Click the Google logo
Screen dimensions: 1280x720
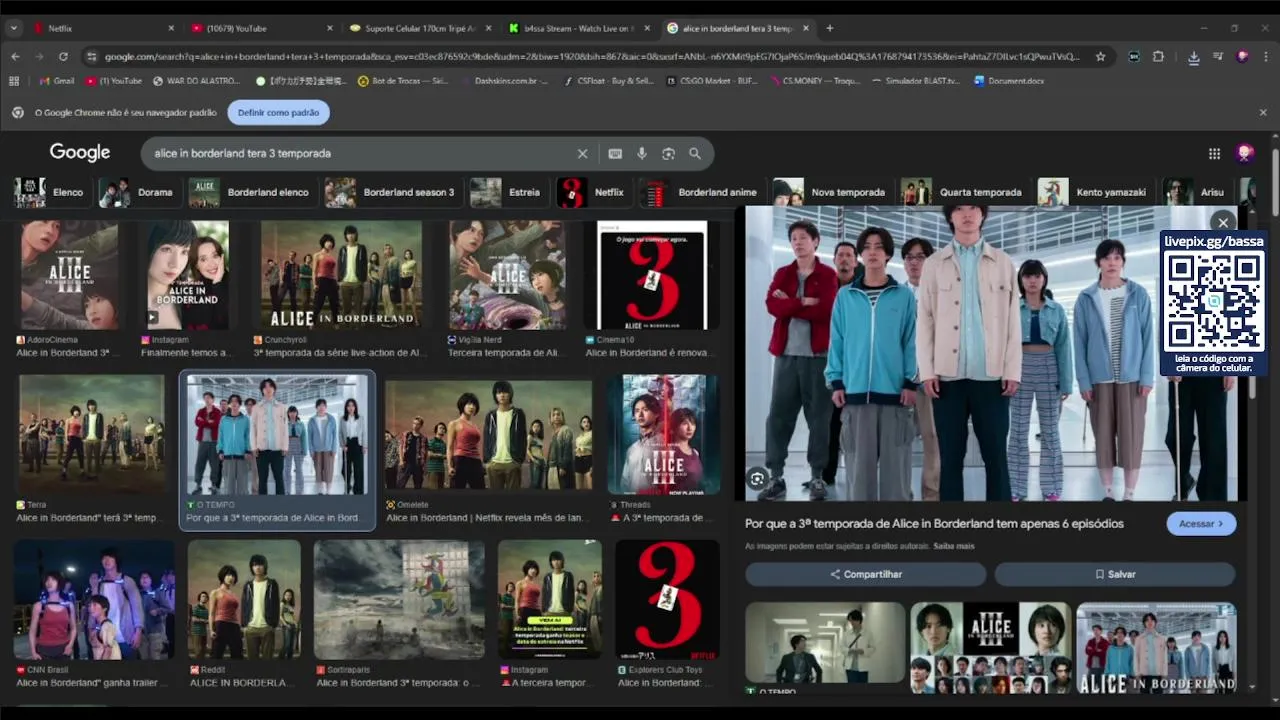[80, 152]
